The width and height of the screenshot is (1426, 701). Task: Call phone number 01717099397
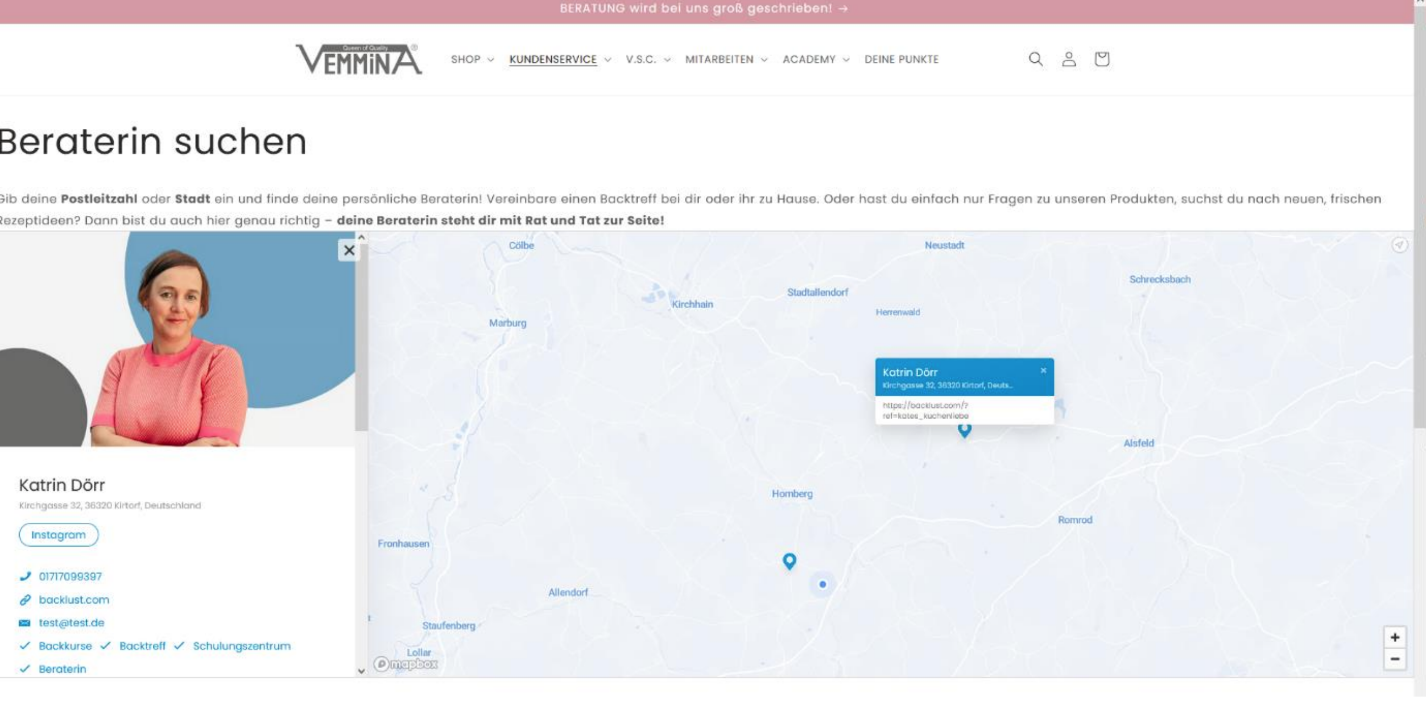[70, 576]
